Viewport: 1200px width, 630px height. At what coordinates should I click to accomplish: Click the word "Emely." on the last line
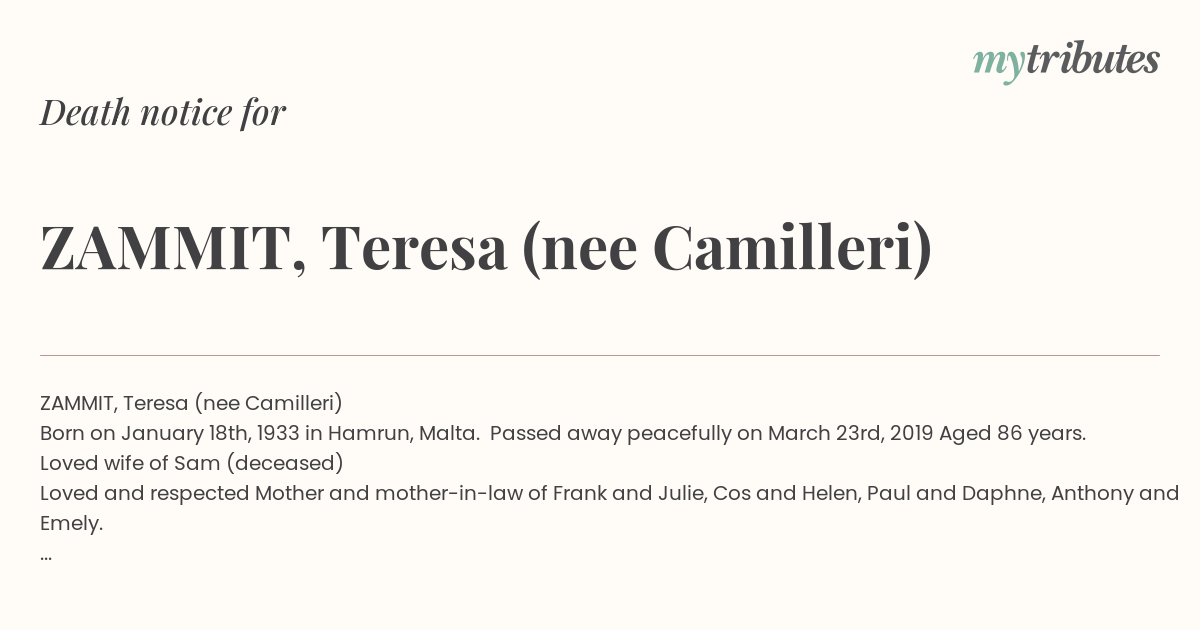[x=72, y=523]
